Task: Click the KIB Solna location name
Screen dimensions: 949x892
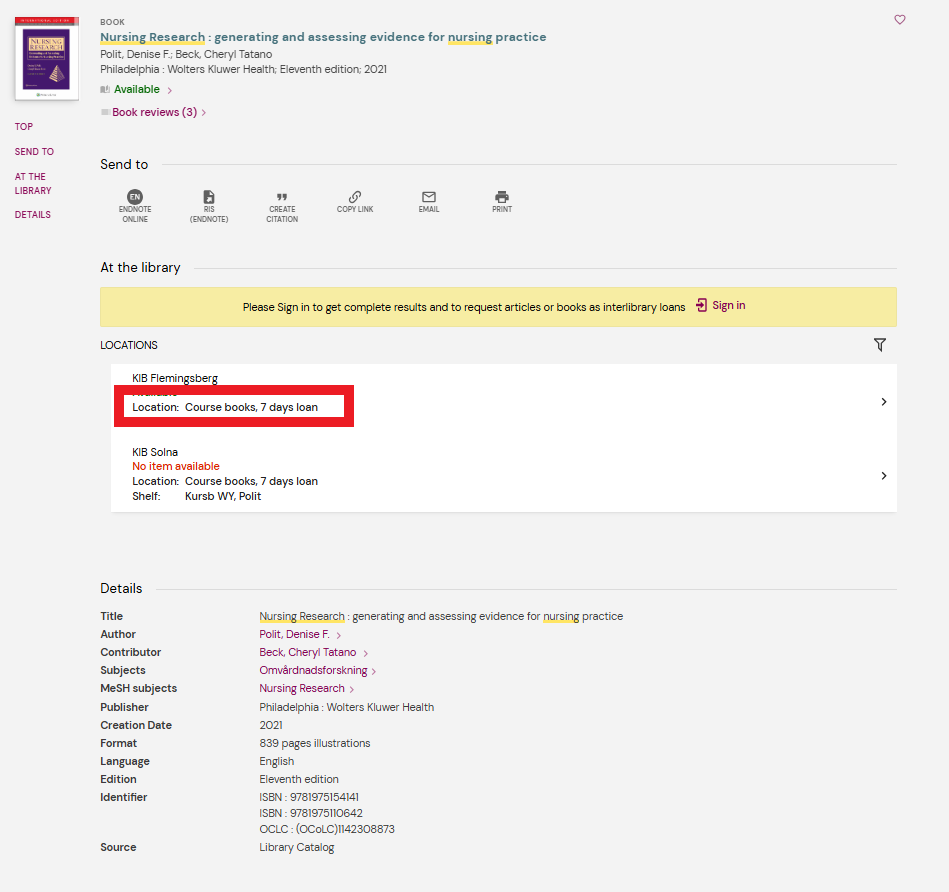Action: (x=155, y=452)
